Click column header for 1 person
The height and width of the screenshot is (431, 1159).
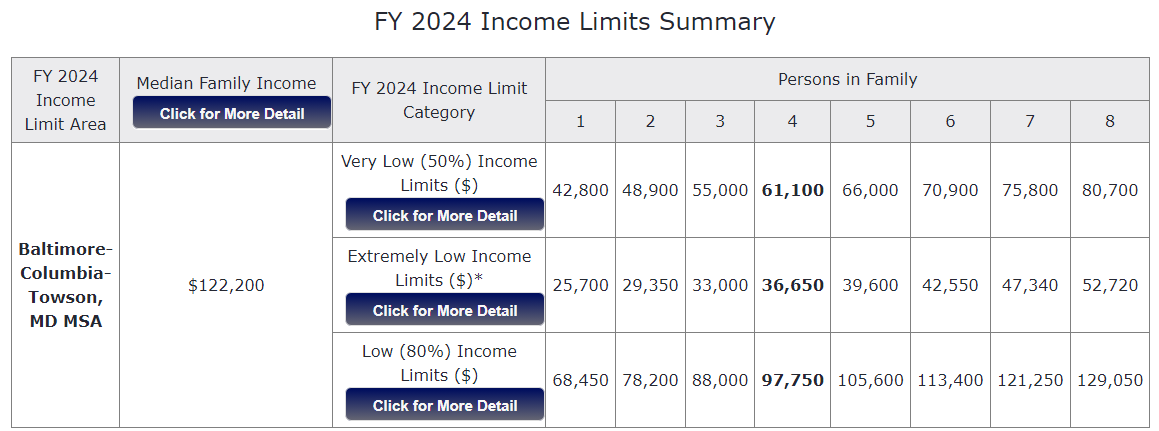click(x=580, y=122)
